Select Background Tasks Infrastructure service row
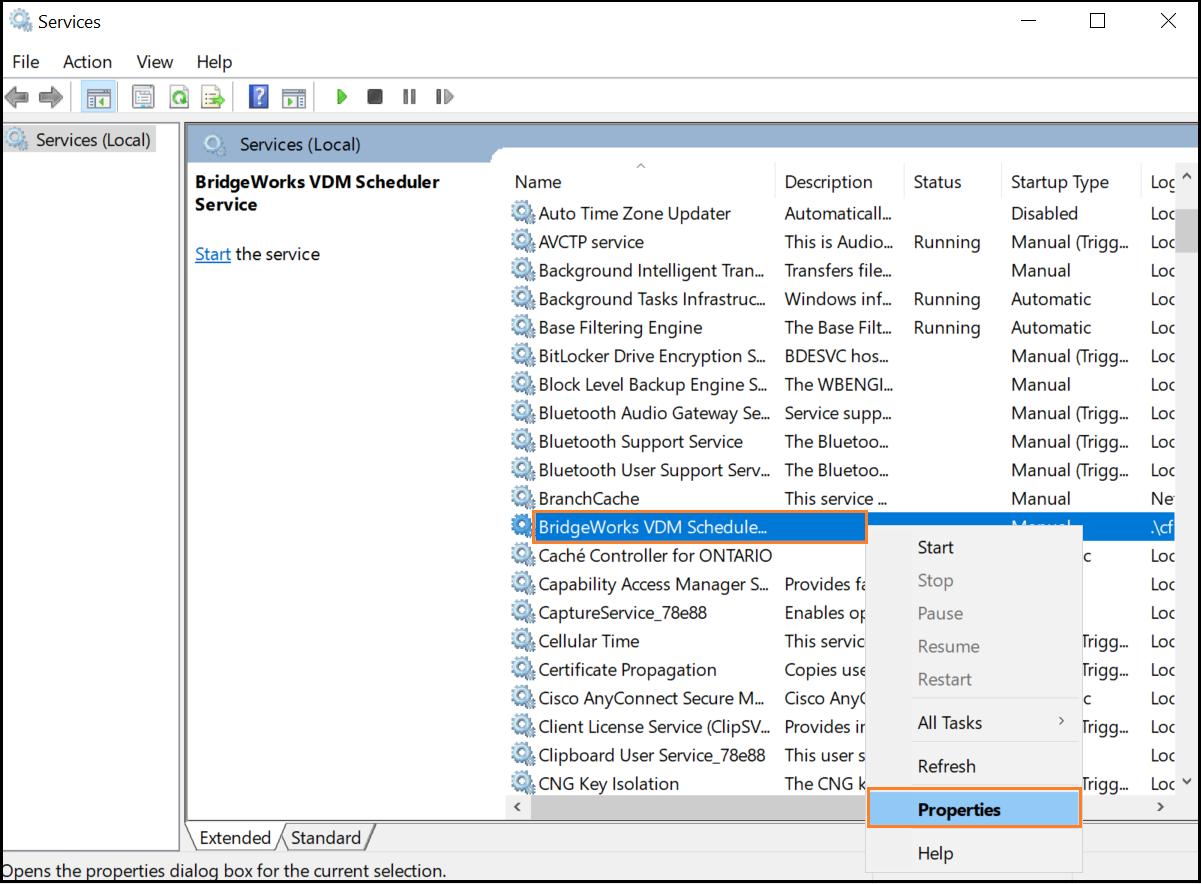This screenshot has width=1201, height=884. (840, 298)
